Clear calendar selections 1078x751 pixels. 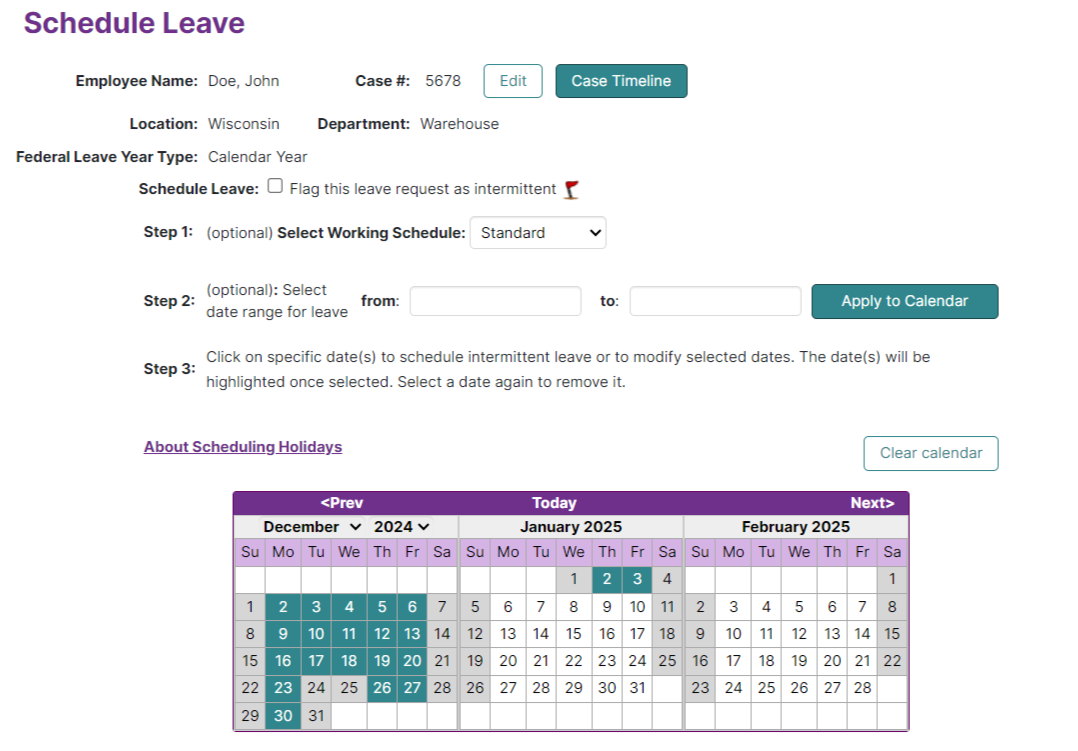click(x=931, y=453)
